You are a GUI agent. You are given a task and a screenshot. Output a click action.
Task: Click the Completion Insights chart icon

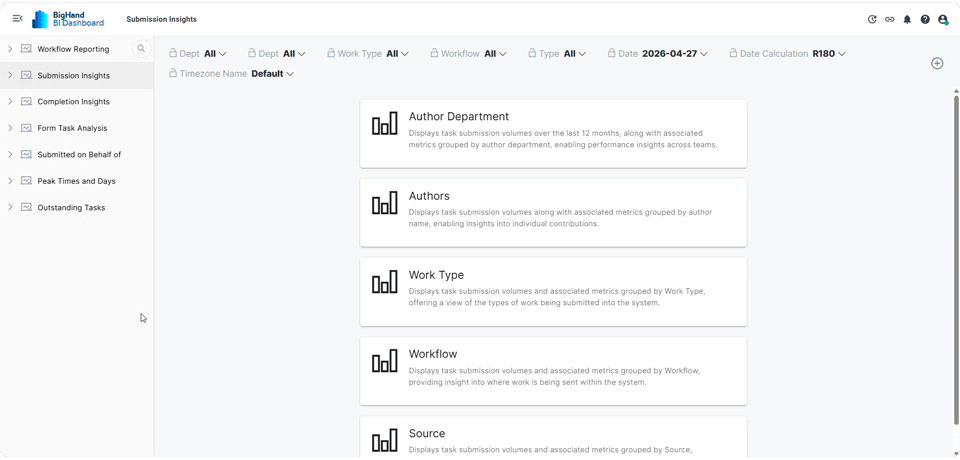(26, 102)
